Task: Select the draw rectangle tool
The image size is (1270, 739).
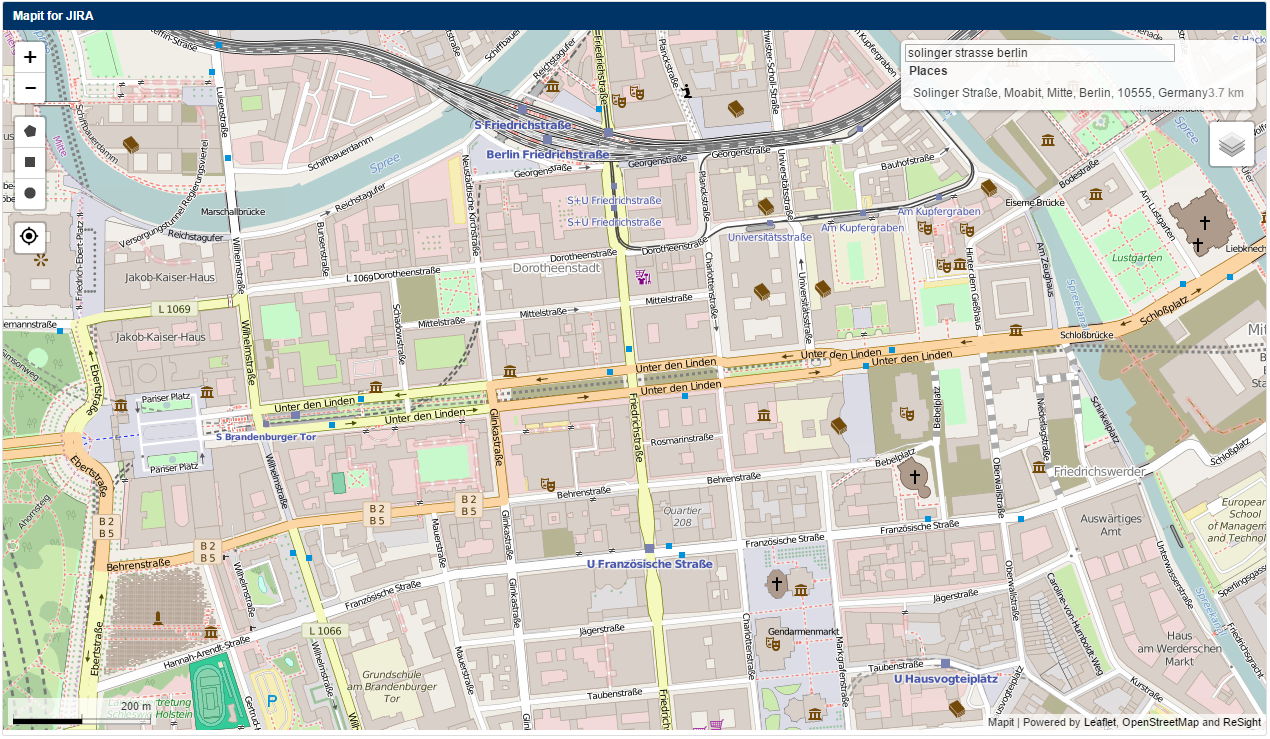Action: coord(30,162)
